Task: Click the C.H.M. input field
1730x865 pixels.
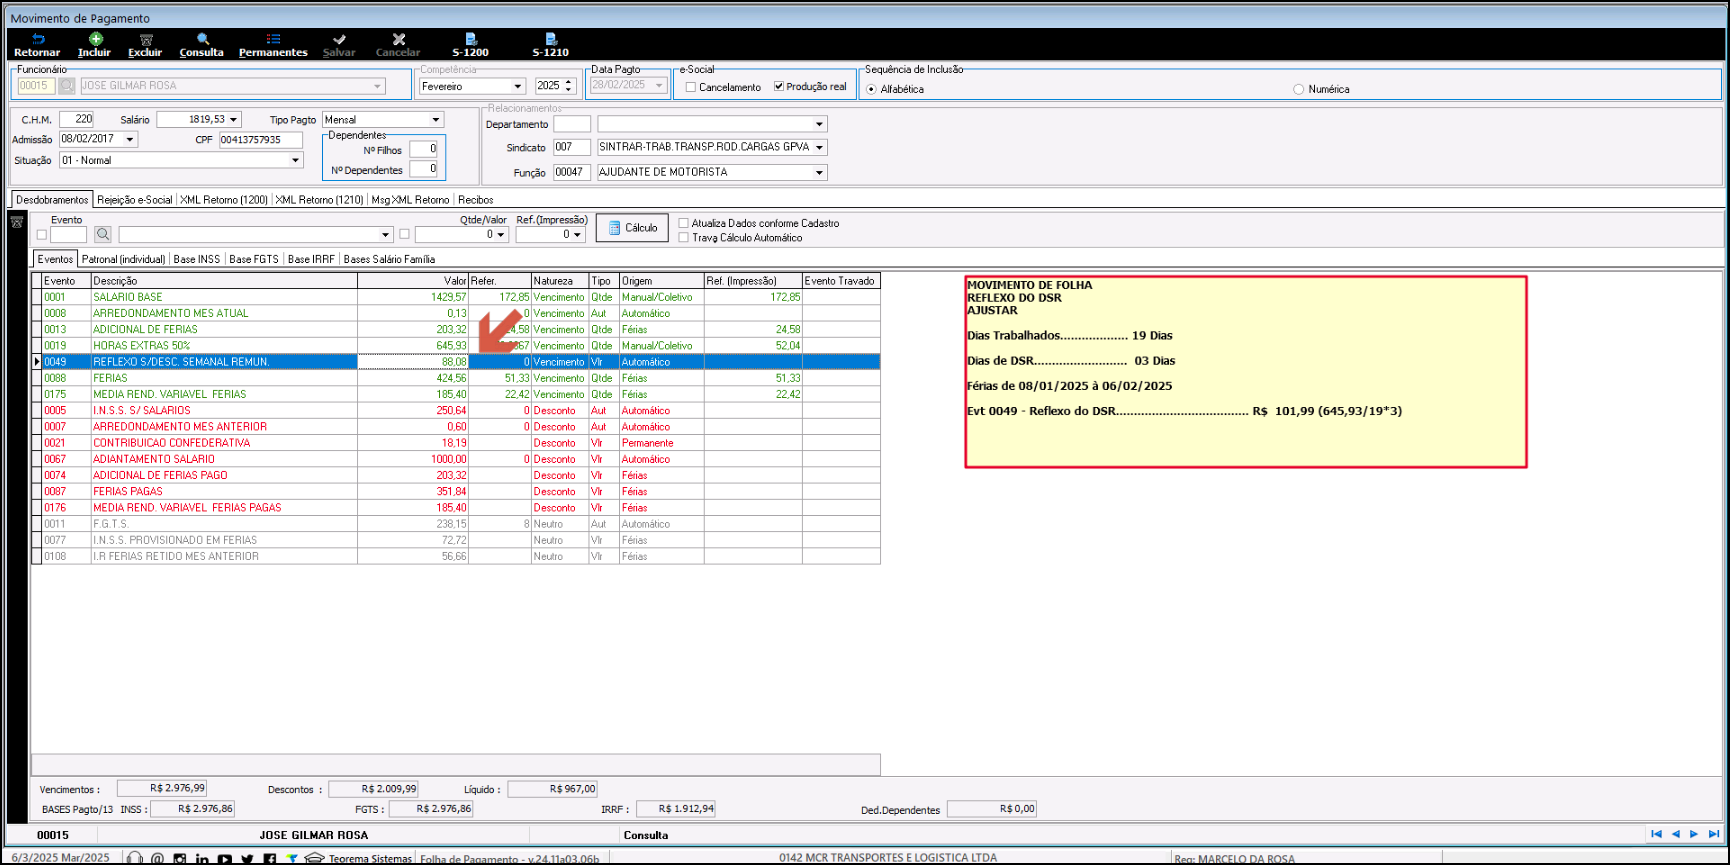Action: pyautogui.click(x=77, y=119)
